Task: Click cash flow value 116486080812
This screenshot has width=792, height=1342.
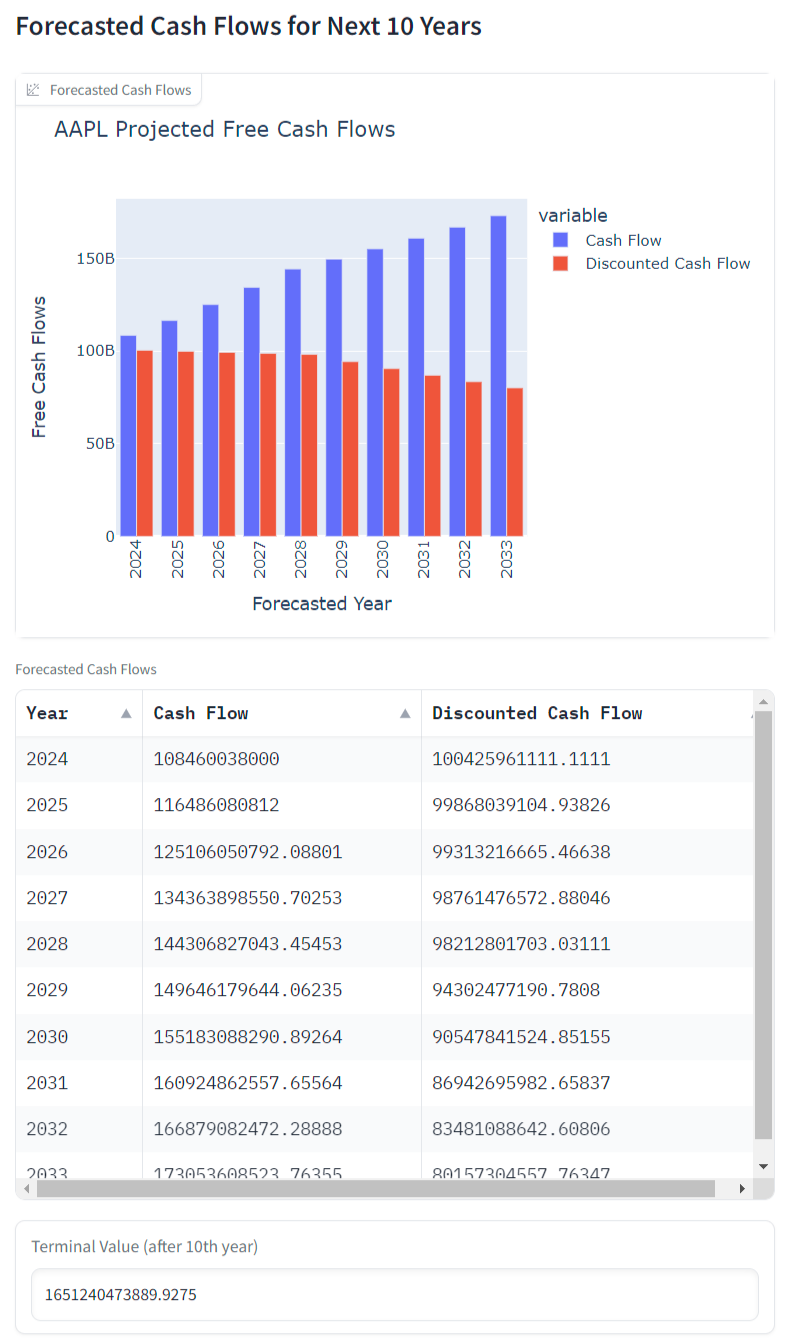Action: (216, 806)
